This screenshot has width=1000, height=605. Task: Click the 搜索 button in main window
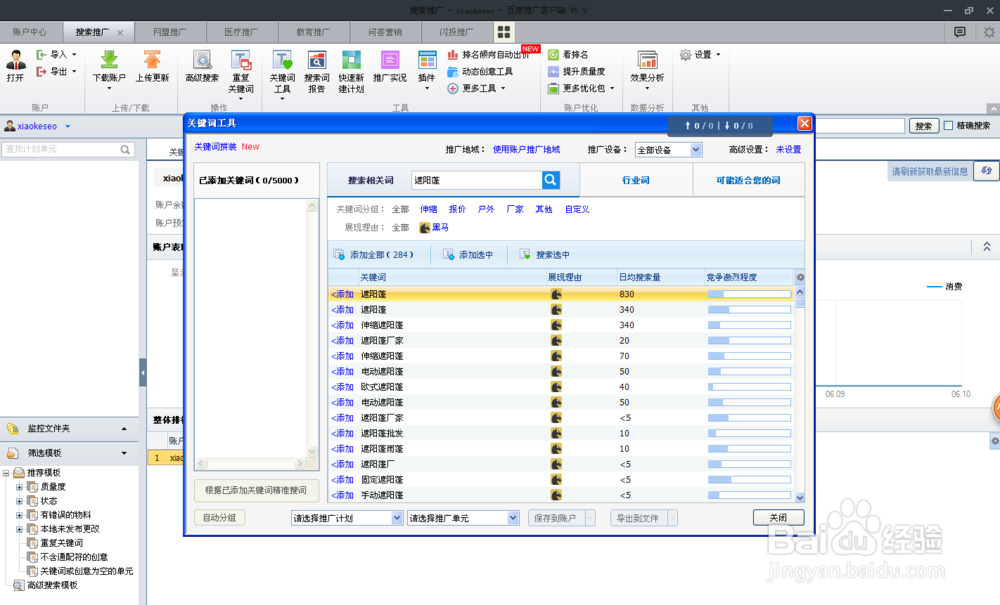tap(923, 126)
